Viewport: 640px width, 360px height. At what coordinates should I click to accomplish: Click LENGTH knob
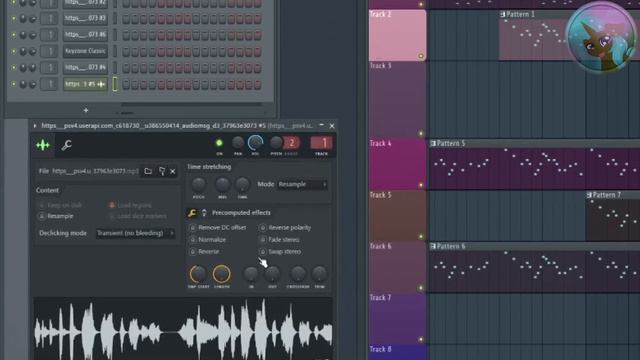click(x=222, y=274)
